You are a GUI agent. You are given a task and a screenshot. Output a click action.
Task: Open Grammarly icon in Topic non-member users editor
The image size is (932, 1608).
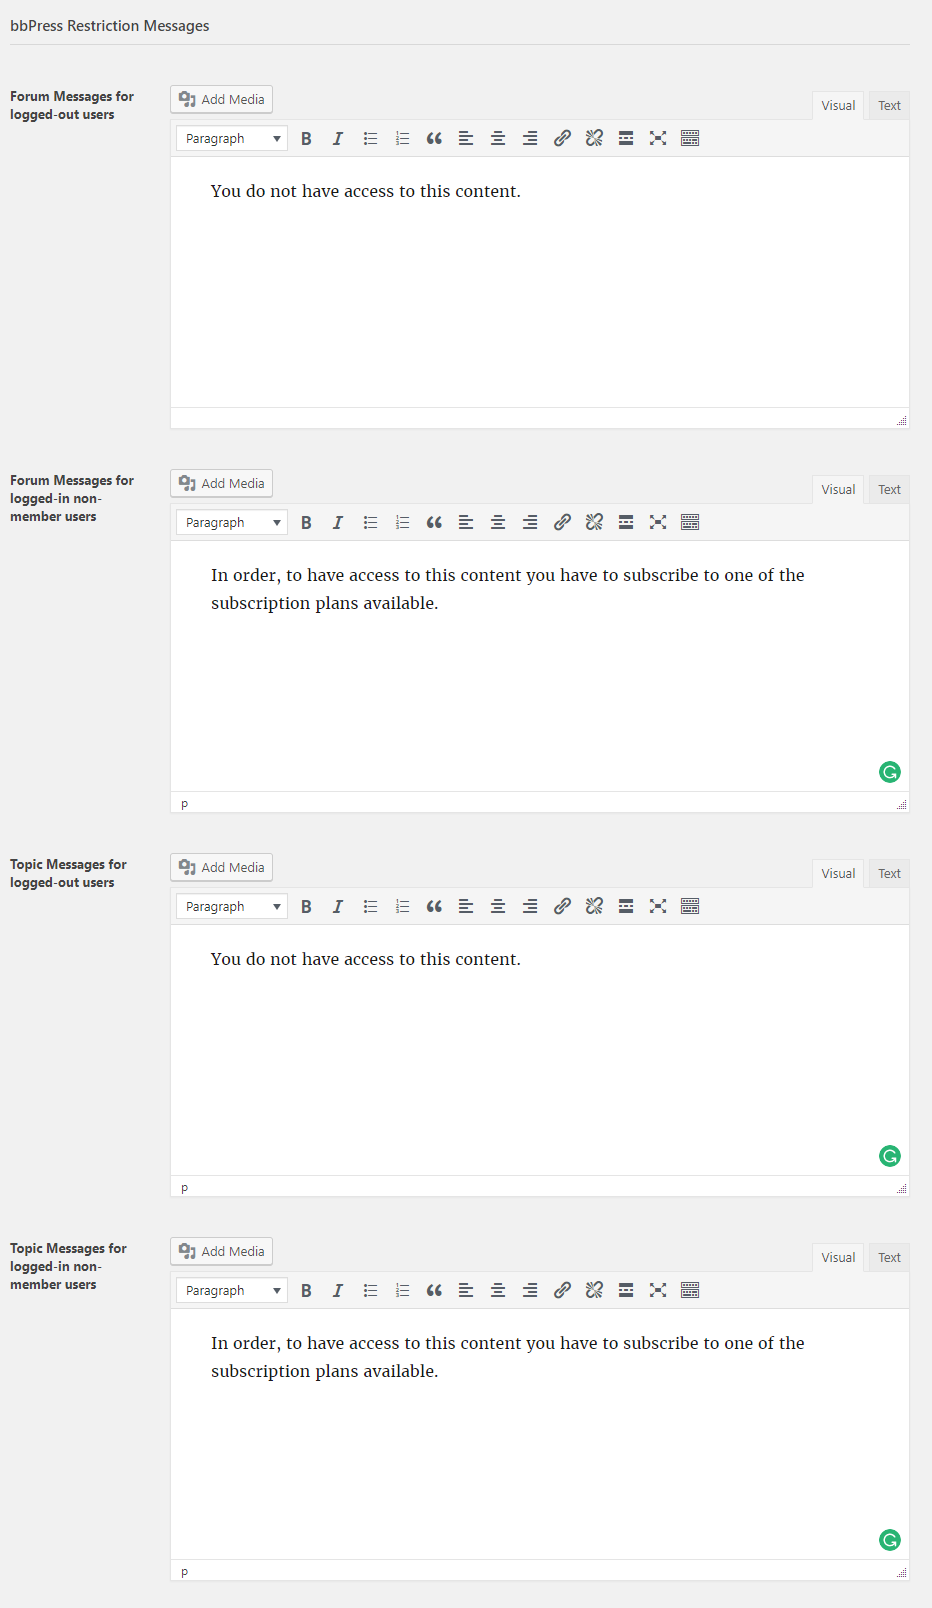pos(890,1540)
